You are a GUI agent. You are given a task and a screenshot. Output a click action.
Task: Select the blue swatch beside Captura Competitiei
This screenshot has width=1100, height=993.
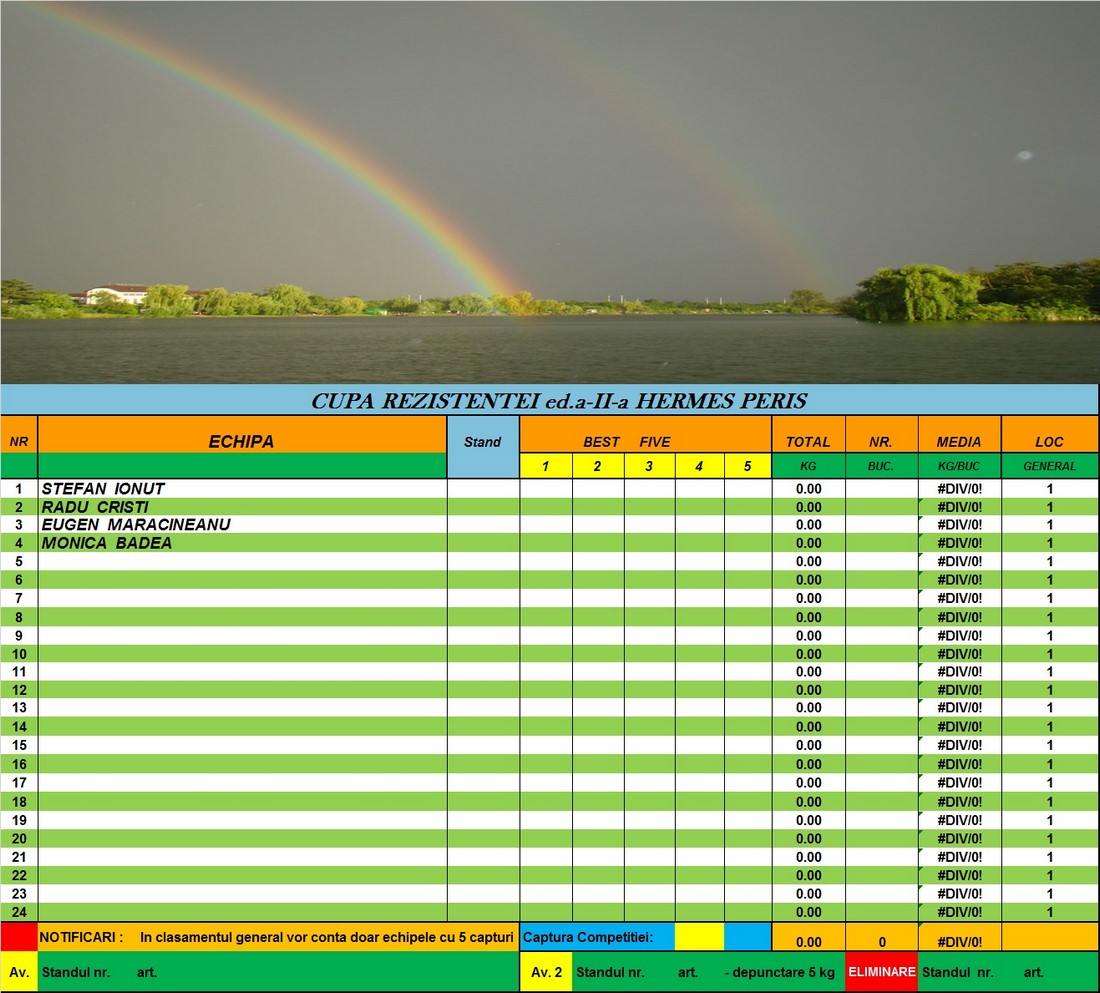click(747, 937)
